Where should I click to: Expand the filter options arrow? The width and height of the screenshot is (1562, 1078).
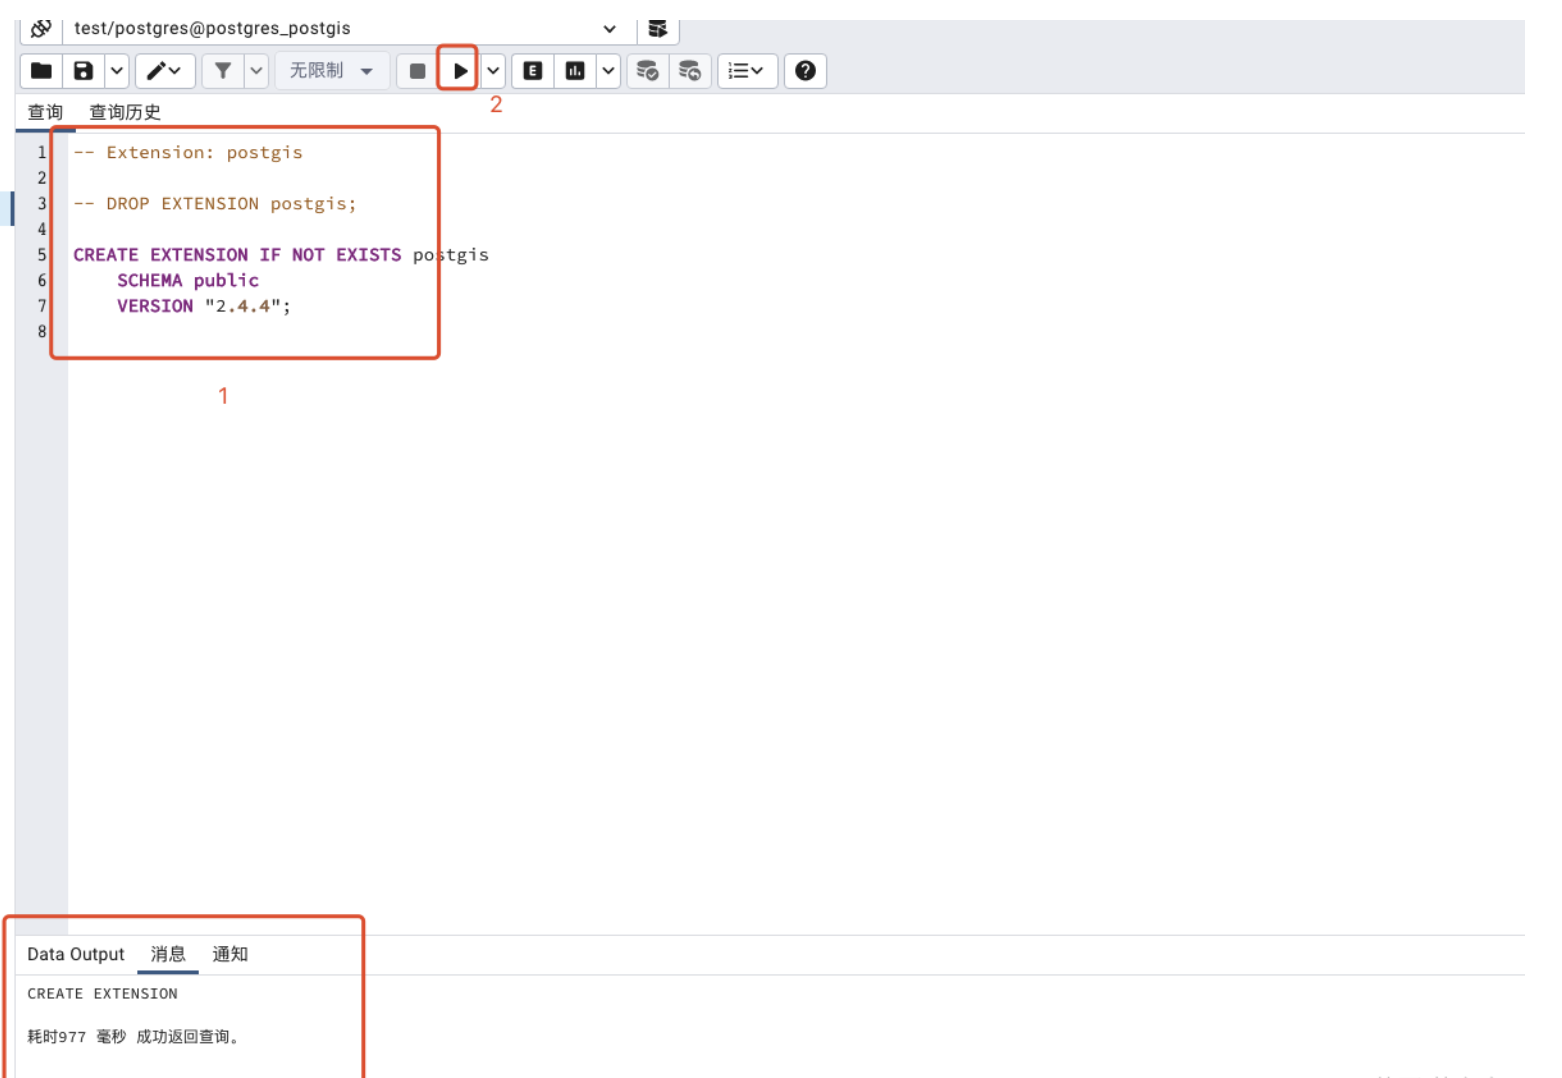coord(256,71)
